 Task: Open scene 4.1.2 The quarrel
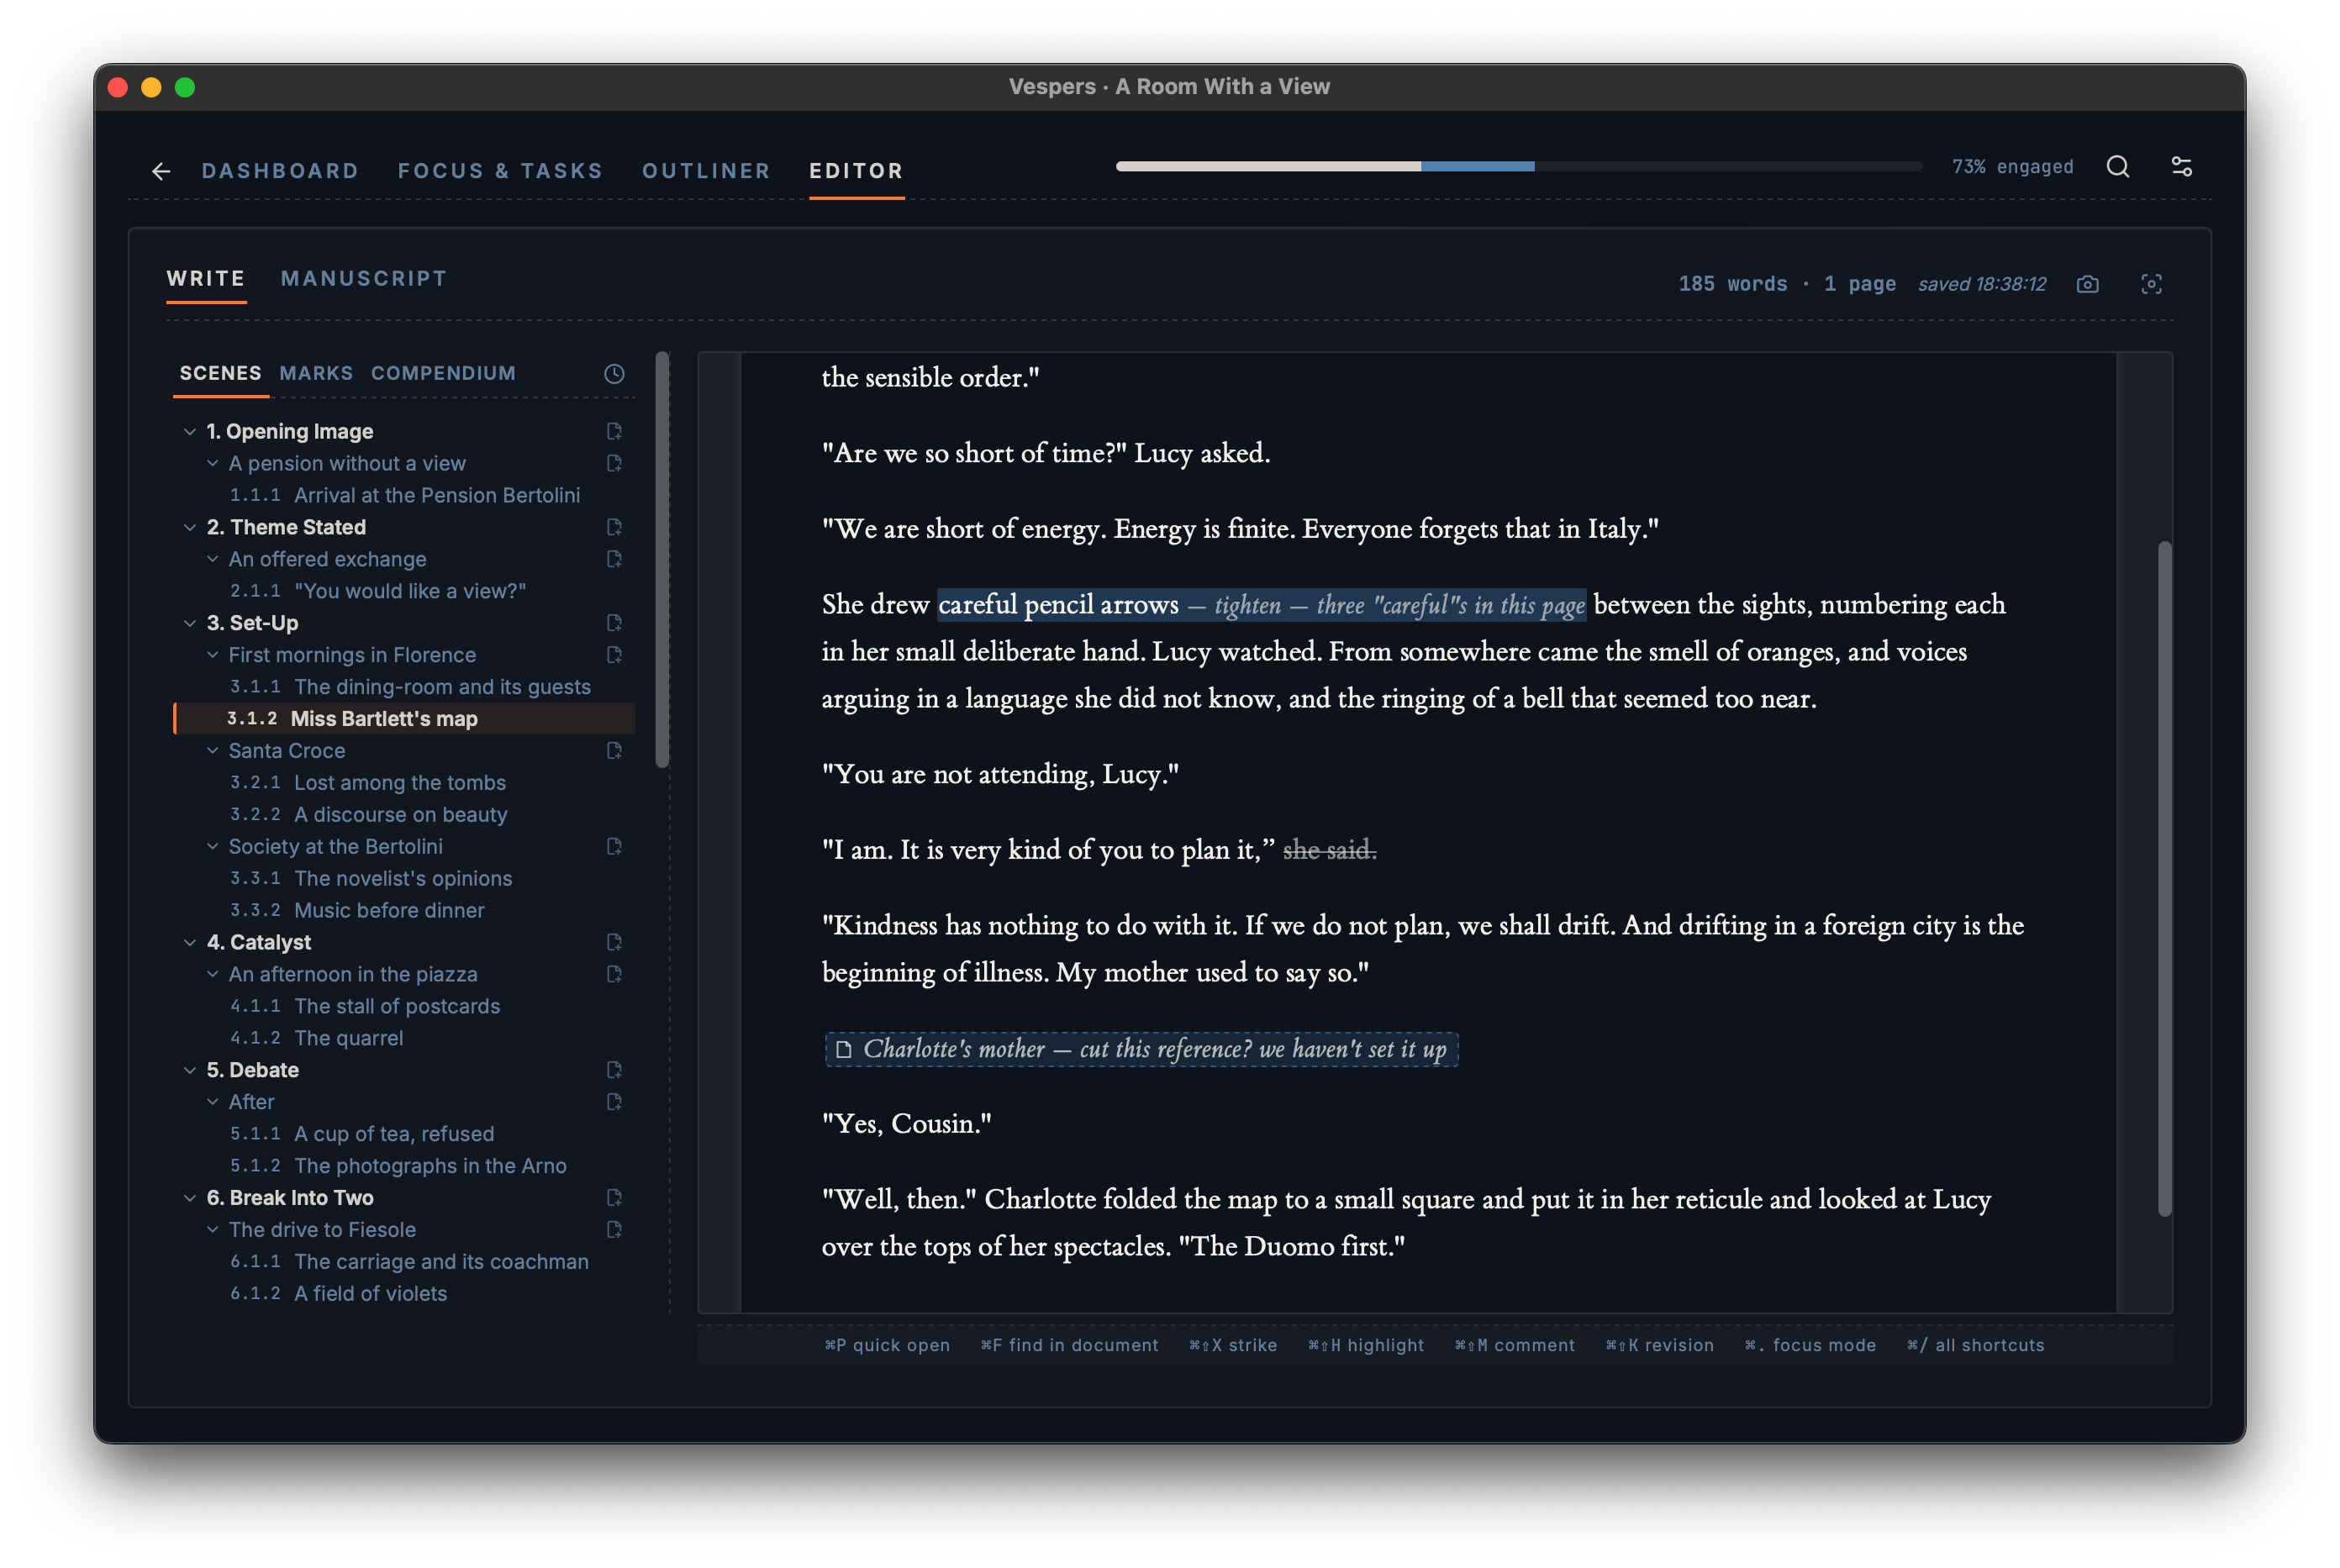coord(316,1038)
